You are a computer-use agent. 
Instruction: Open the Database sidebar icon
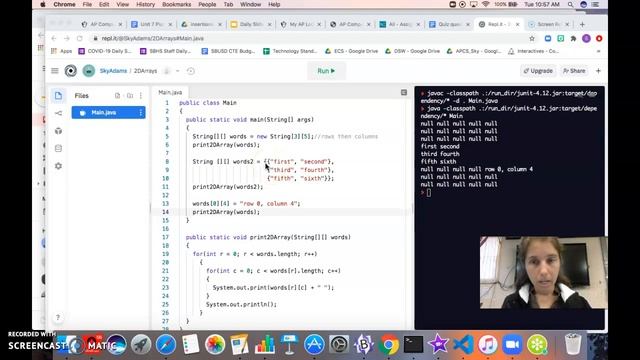click(x=58, y=148)
